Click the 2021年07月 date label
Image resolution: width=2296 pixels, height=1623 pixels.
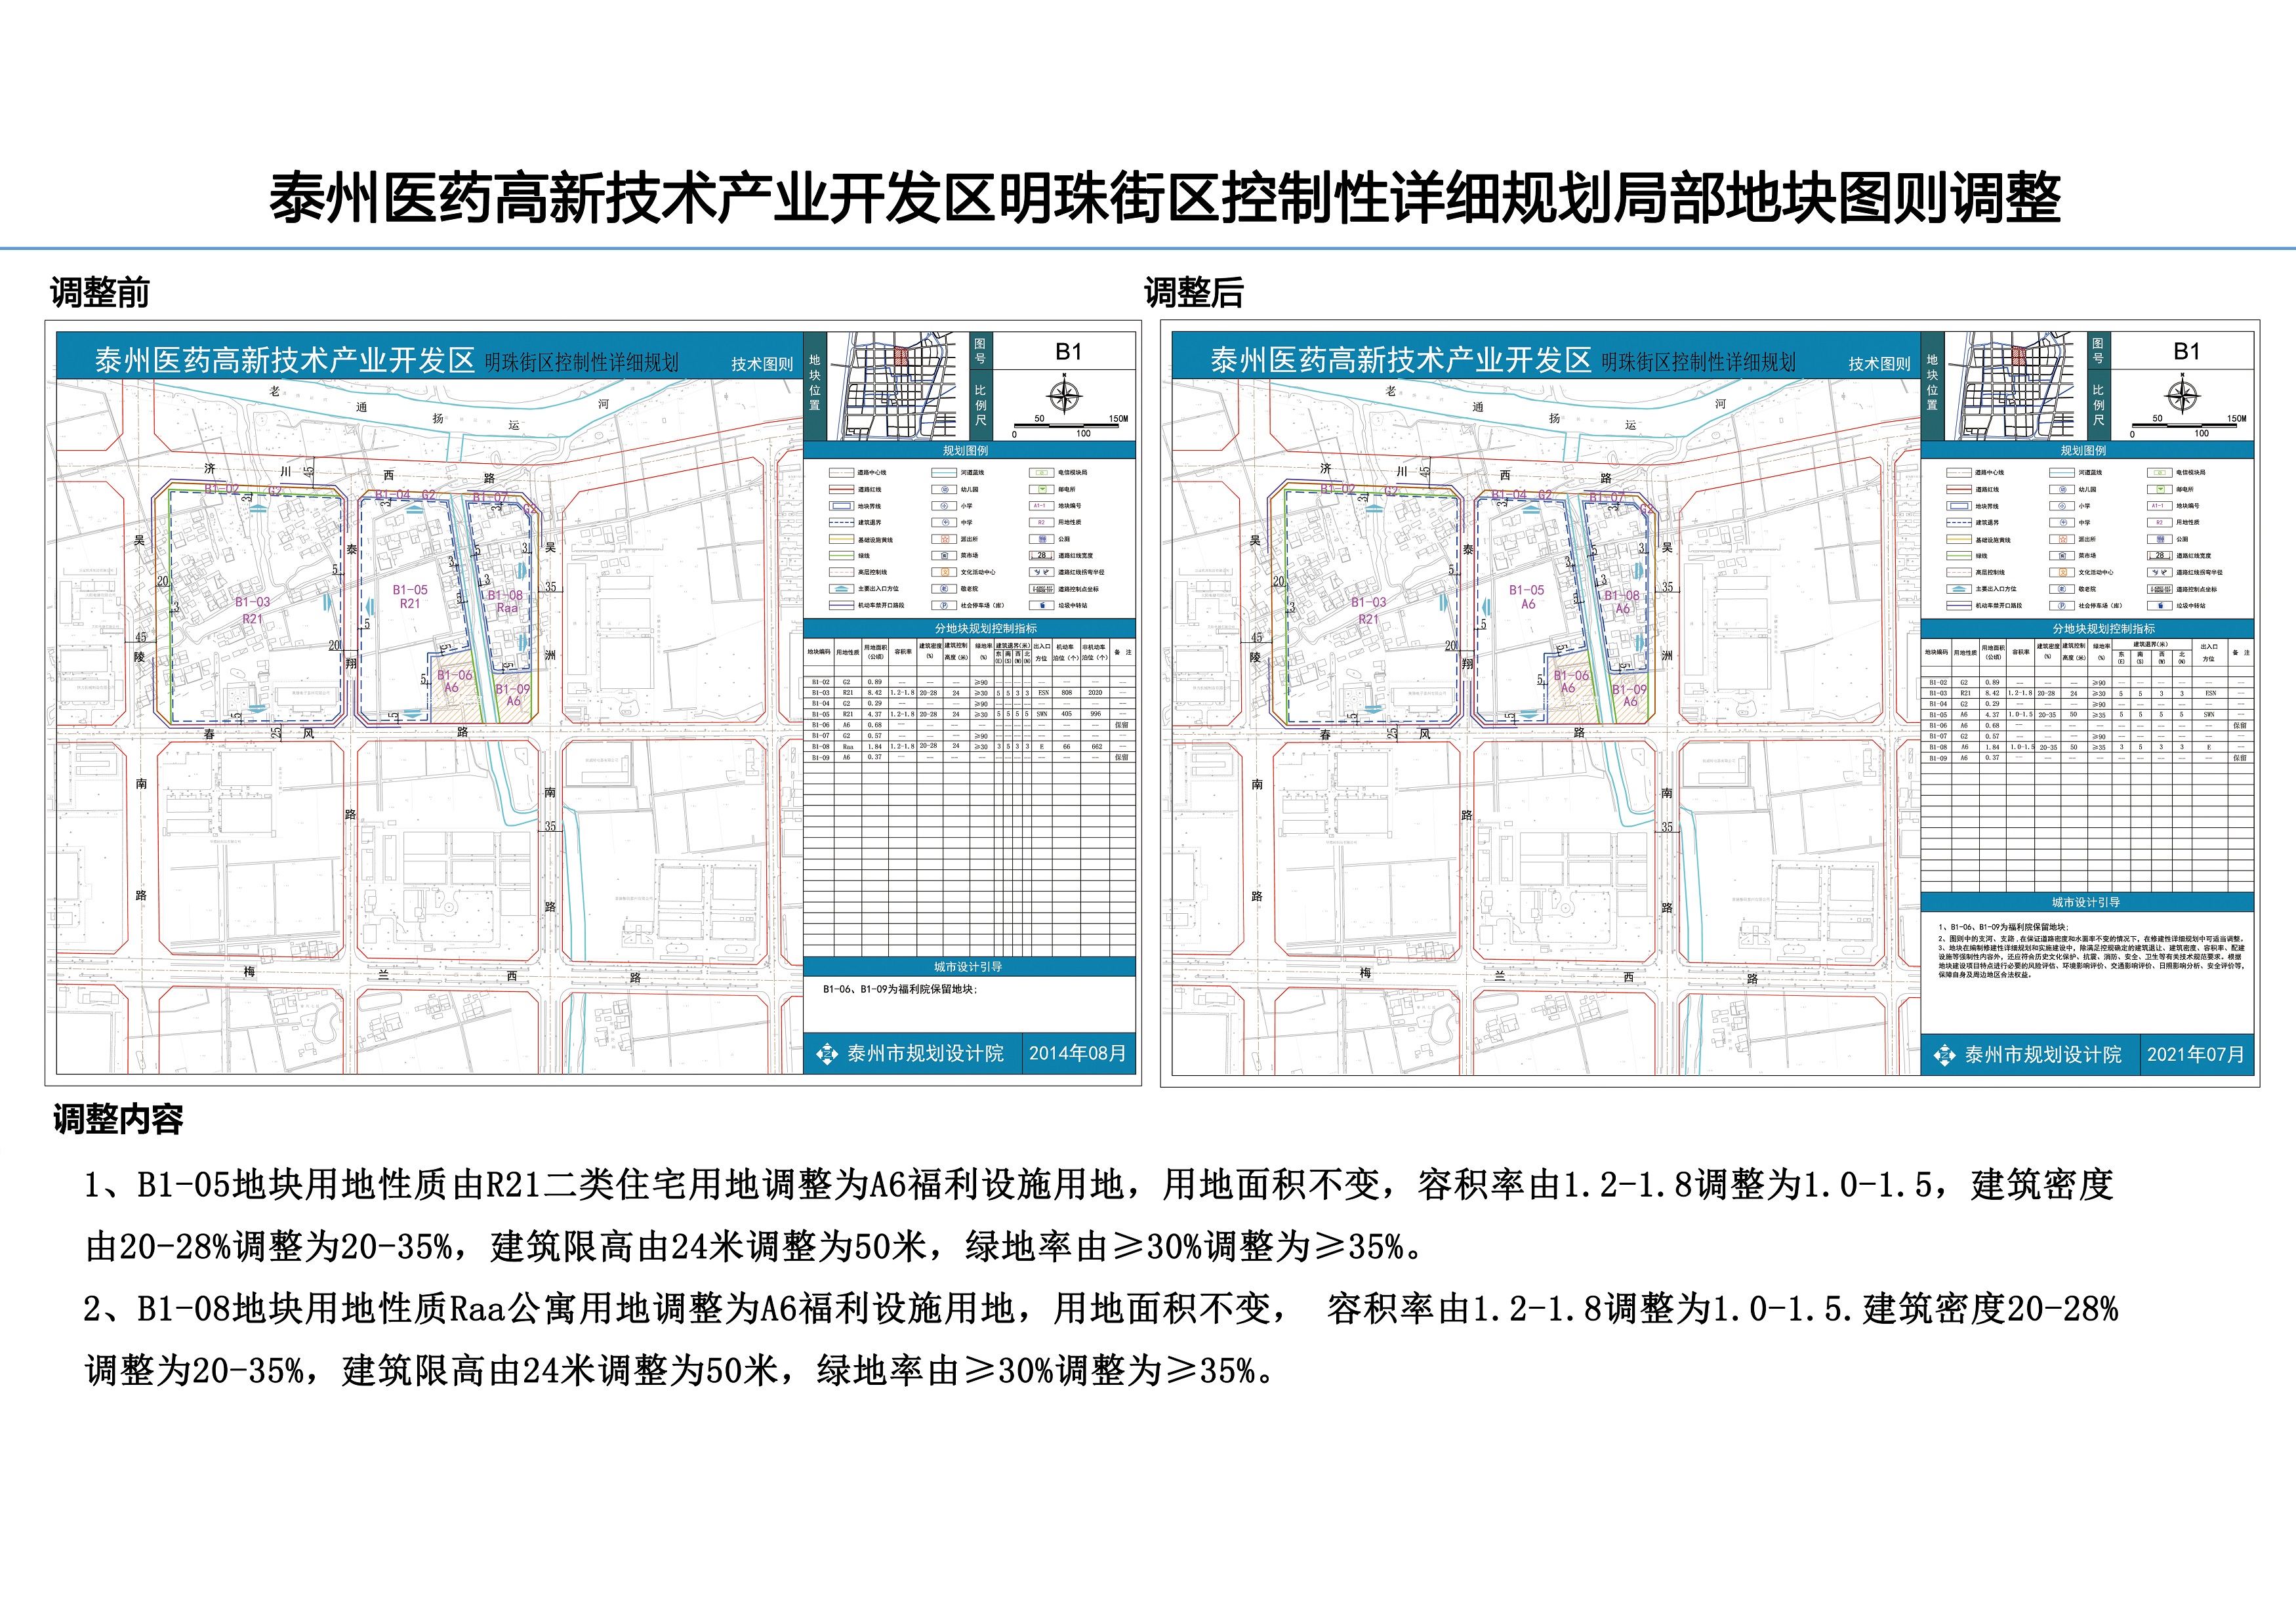[x=2196, y=1055]
